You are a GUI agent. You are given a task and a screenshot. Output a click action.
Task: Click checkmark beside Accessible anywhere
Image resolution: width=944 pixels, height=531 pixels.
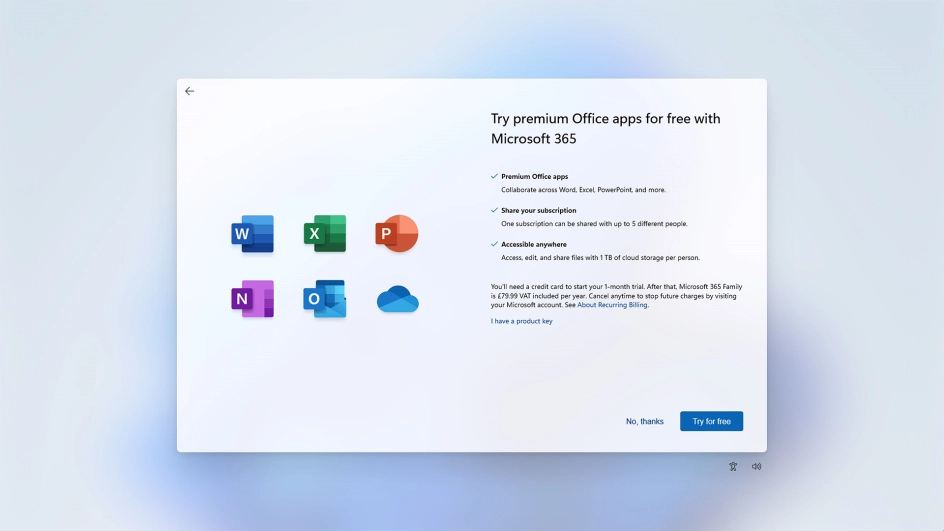(494, 244)
